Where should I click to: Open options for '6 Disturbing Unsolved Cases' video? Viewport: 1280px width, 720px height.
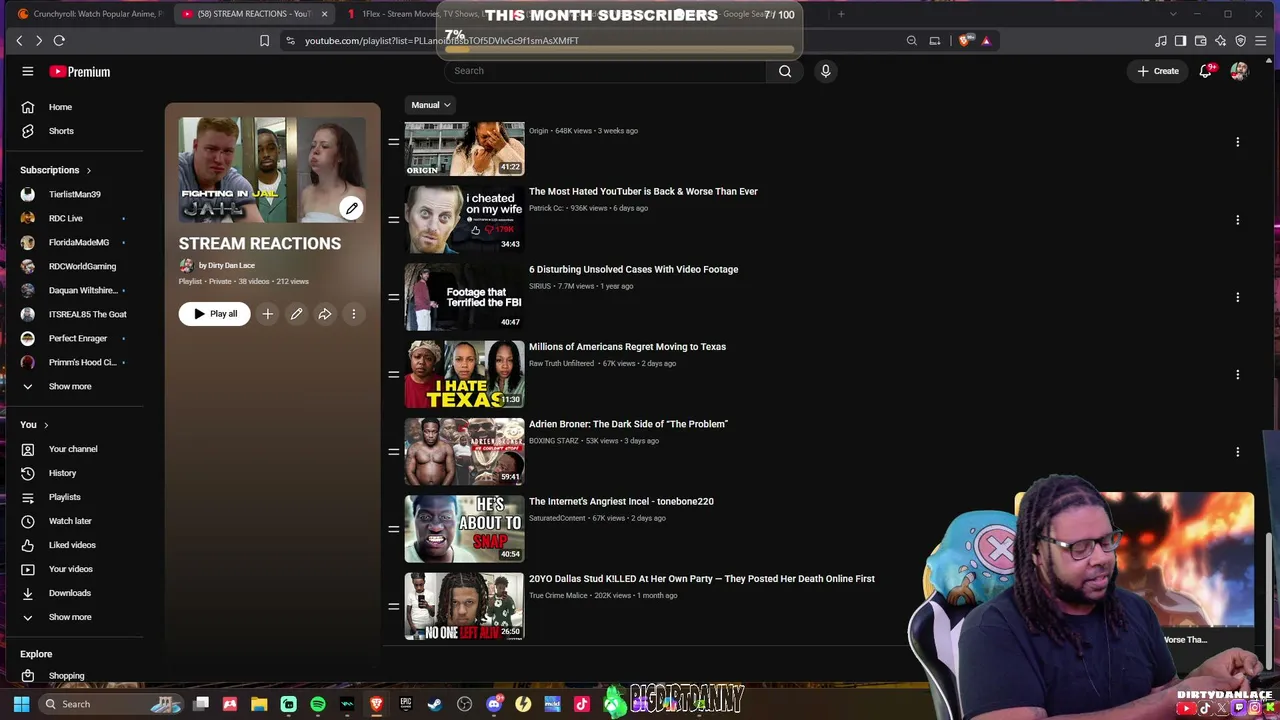coord(1237,297)
